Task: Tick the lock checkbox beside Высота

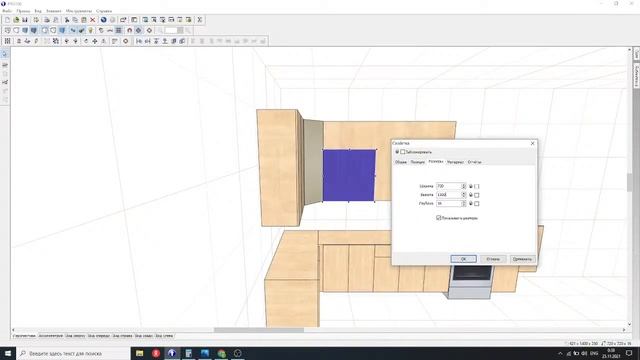Action: [477, 195]
